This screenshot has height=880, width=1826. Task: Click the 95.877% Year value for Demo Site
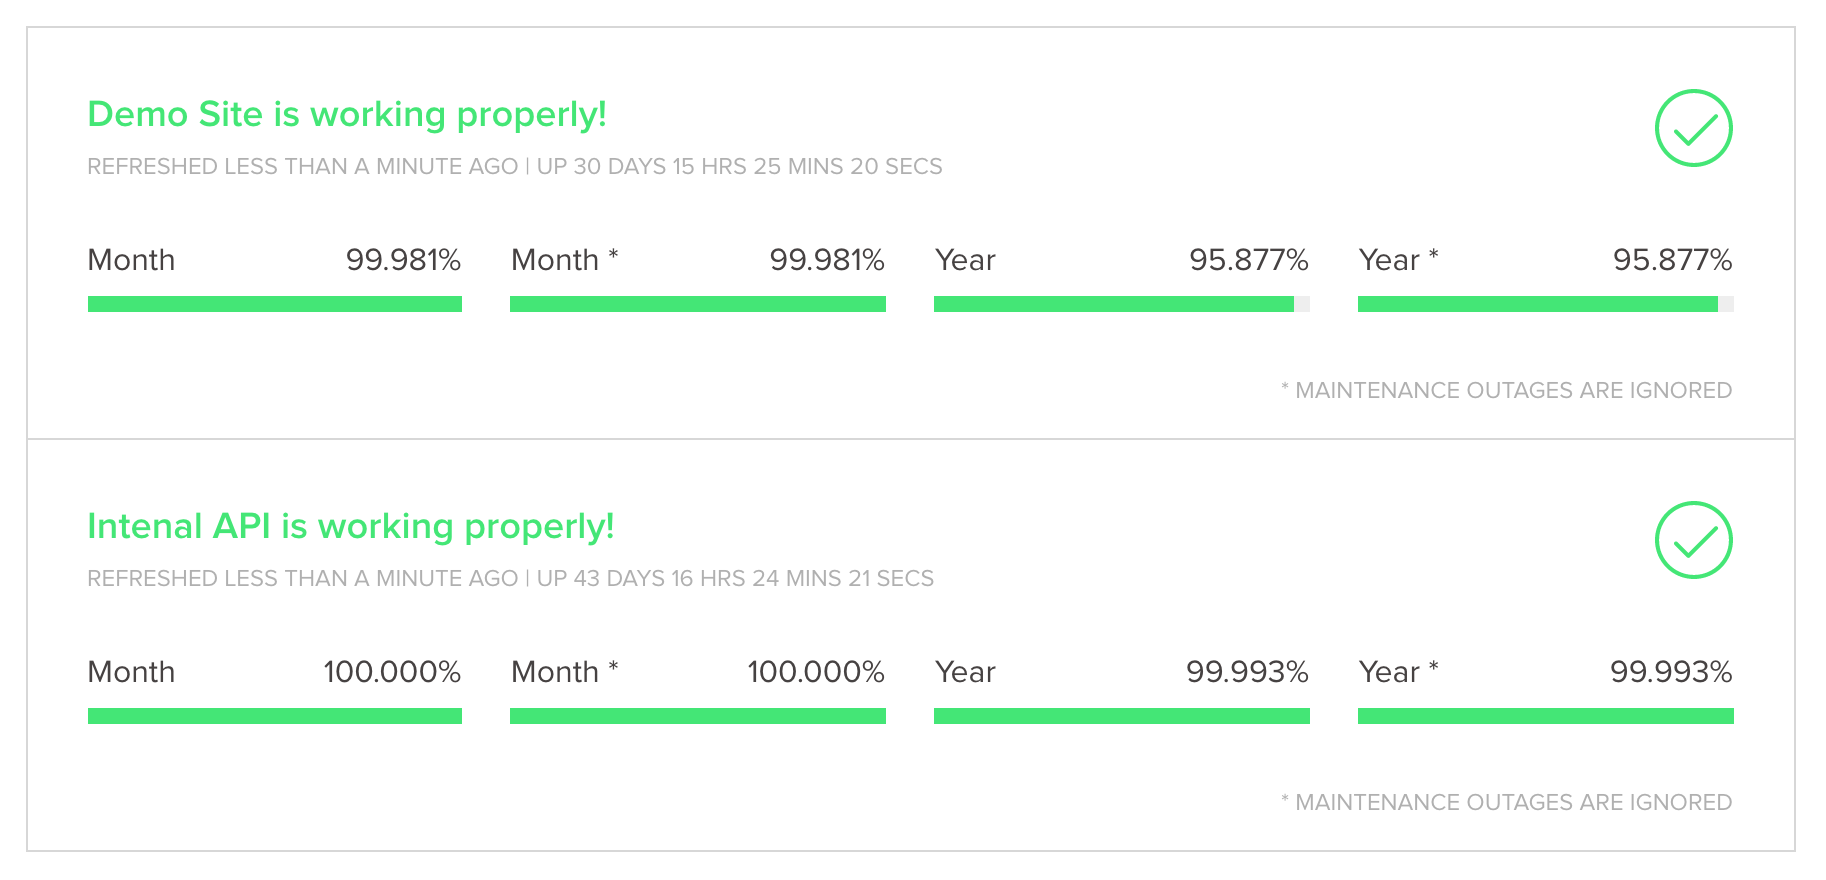tap(1249, 260)
